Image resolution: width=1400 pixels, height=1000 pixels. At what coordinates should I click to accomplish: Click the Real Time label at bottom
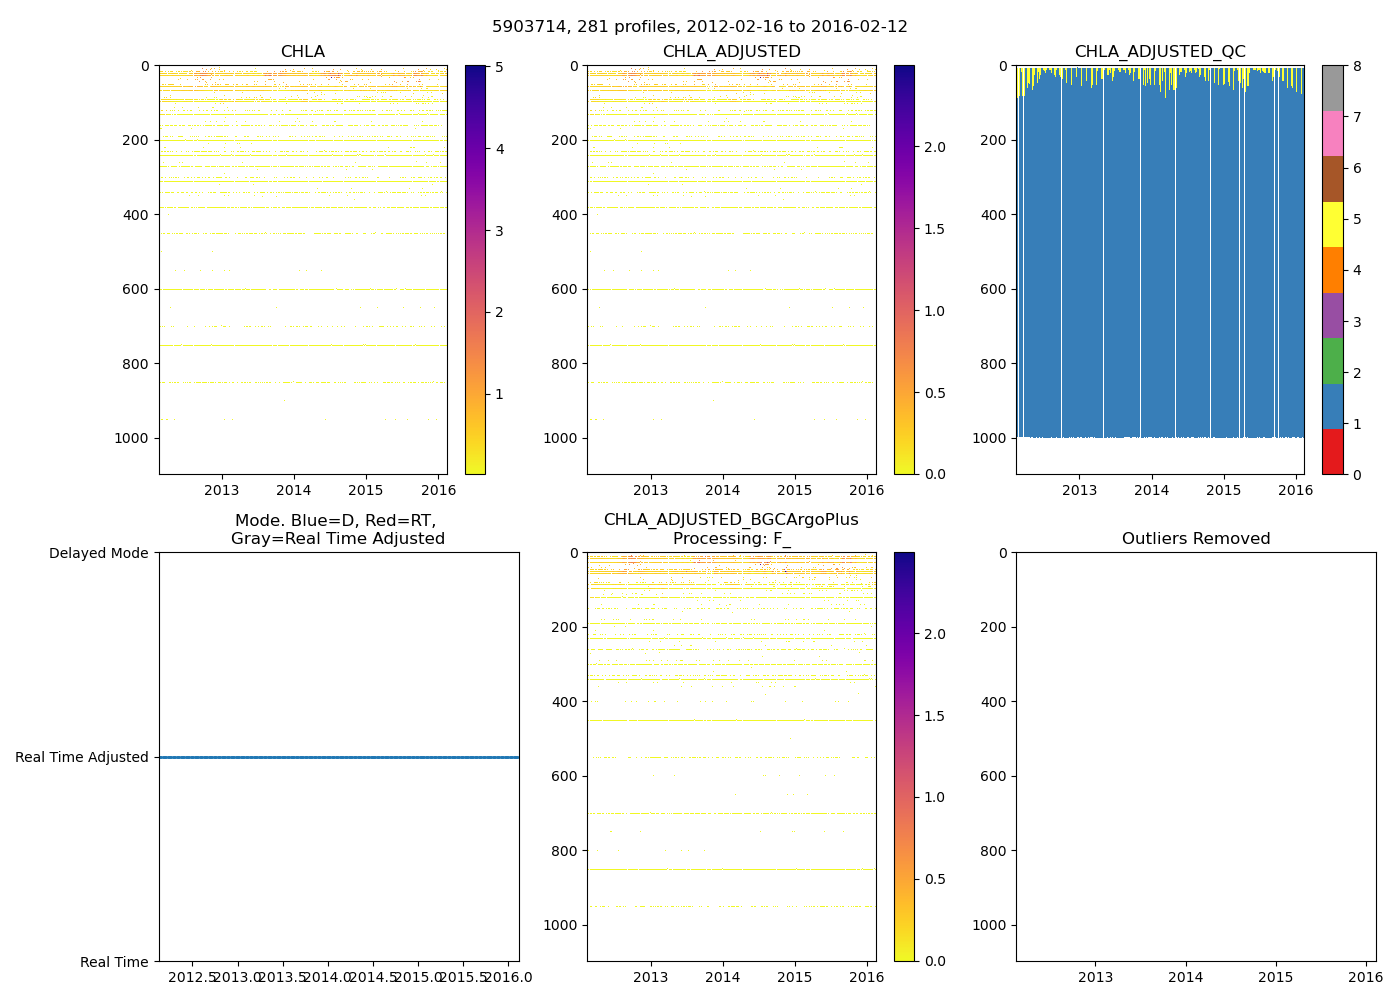pos(114,962)
